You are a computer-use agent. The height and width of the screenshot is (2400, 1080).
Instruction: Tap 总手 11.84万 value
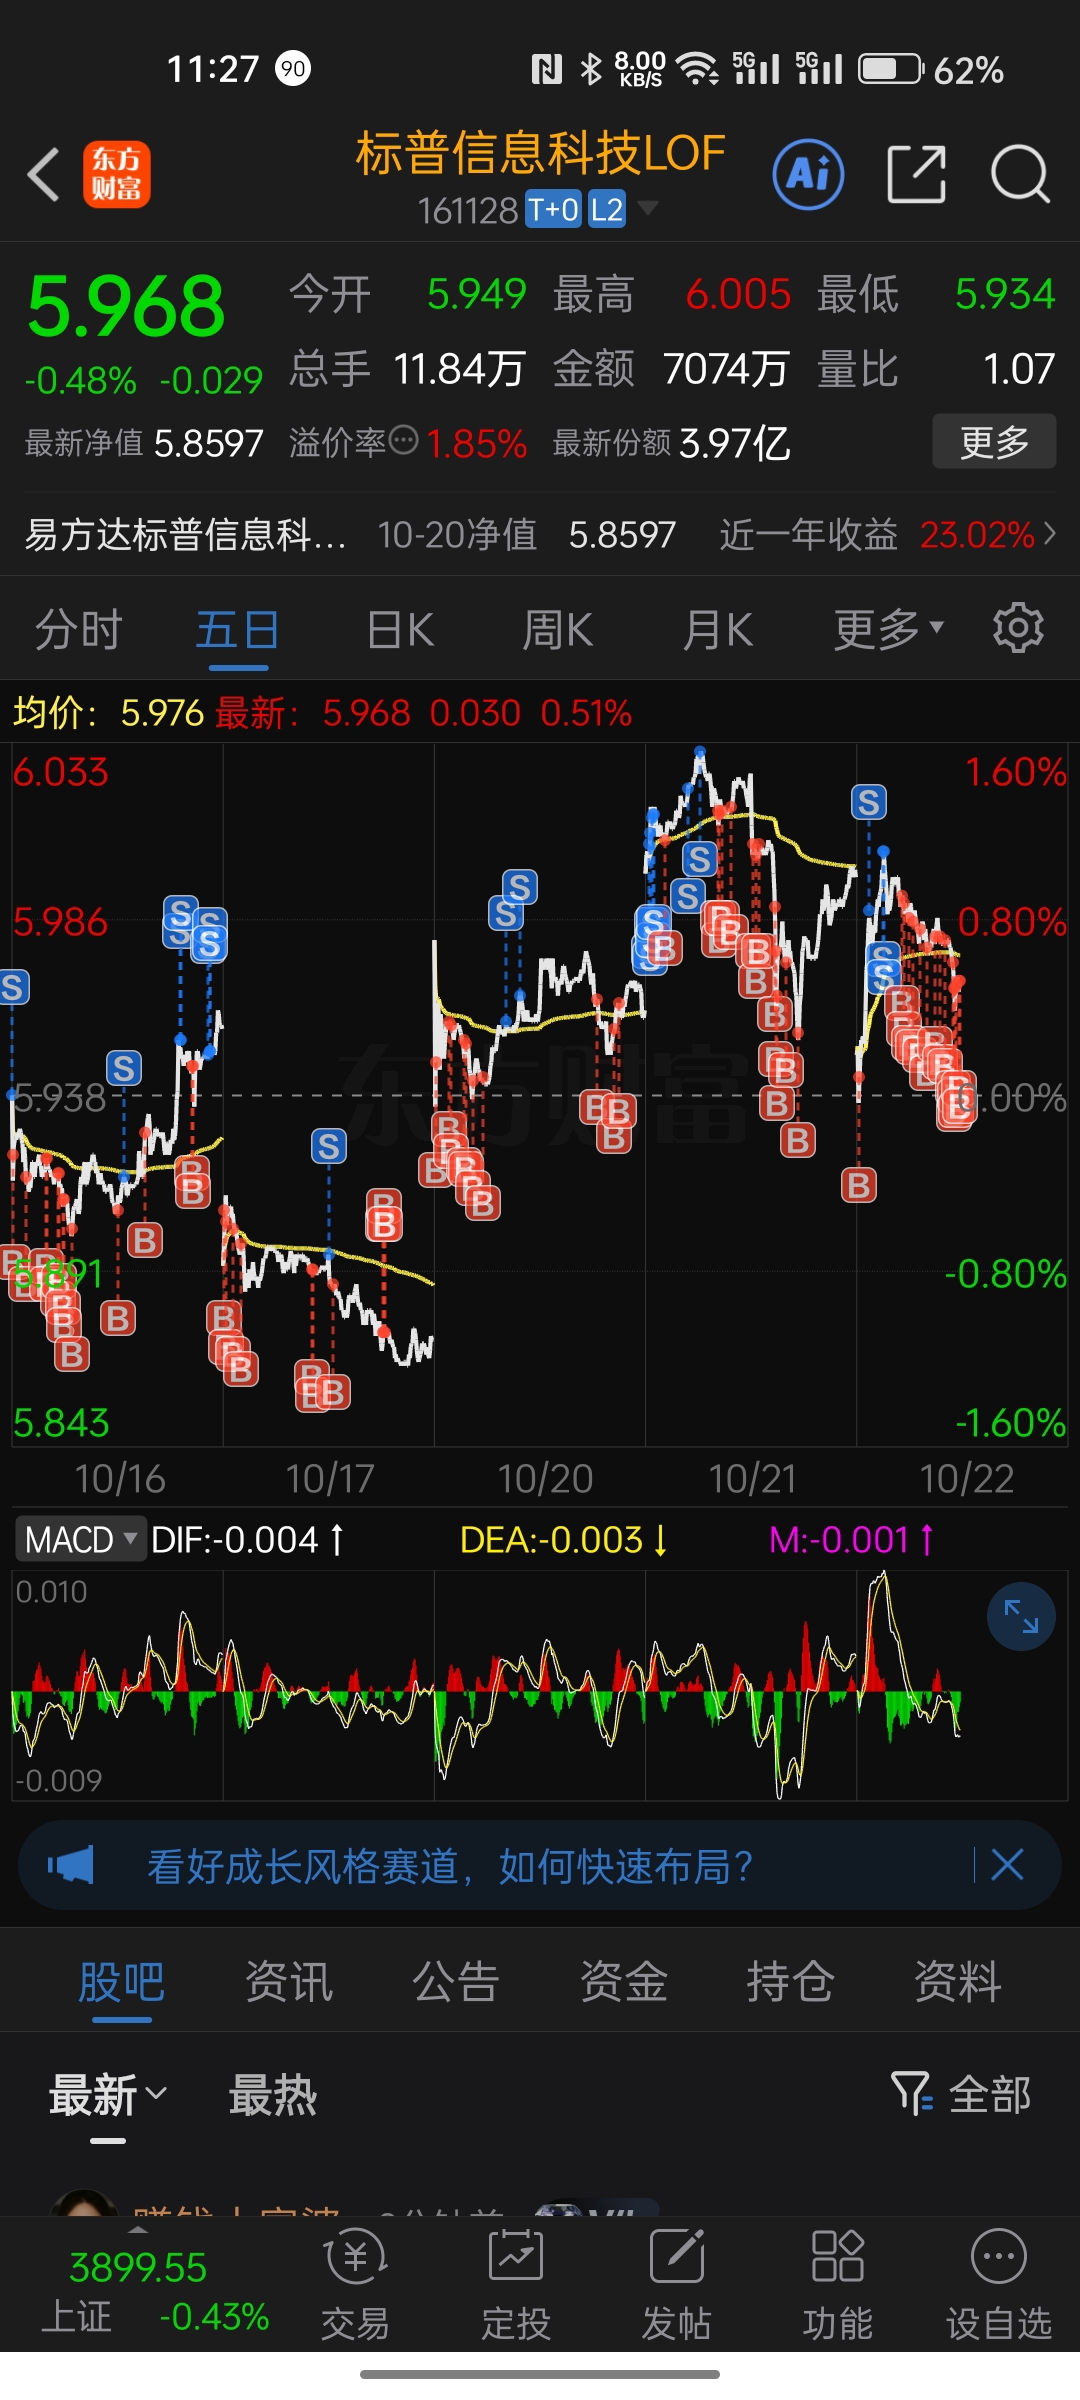pos(407,369)
